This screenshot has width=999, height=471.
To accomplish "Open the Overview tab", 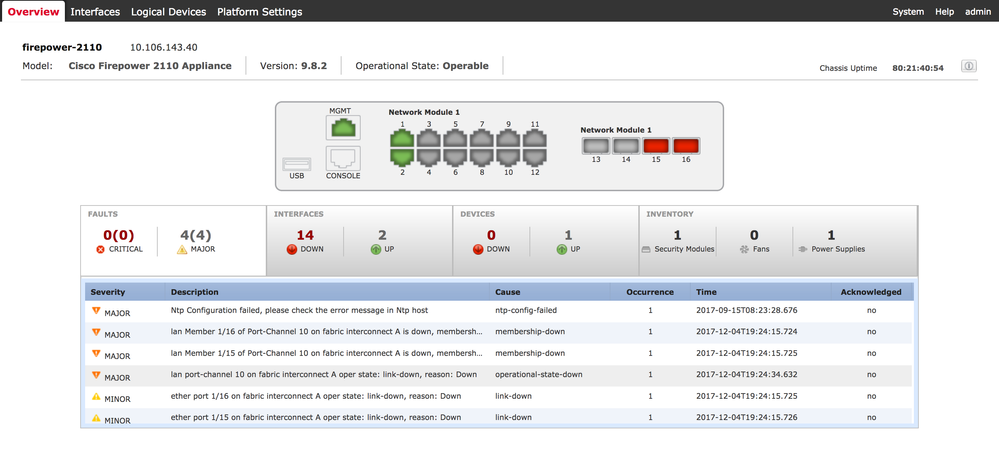I will [x=32, y=11].
